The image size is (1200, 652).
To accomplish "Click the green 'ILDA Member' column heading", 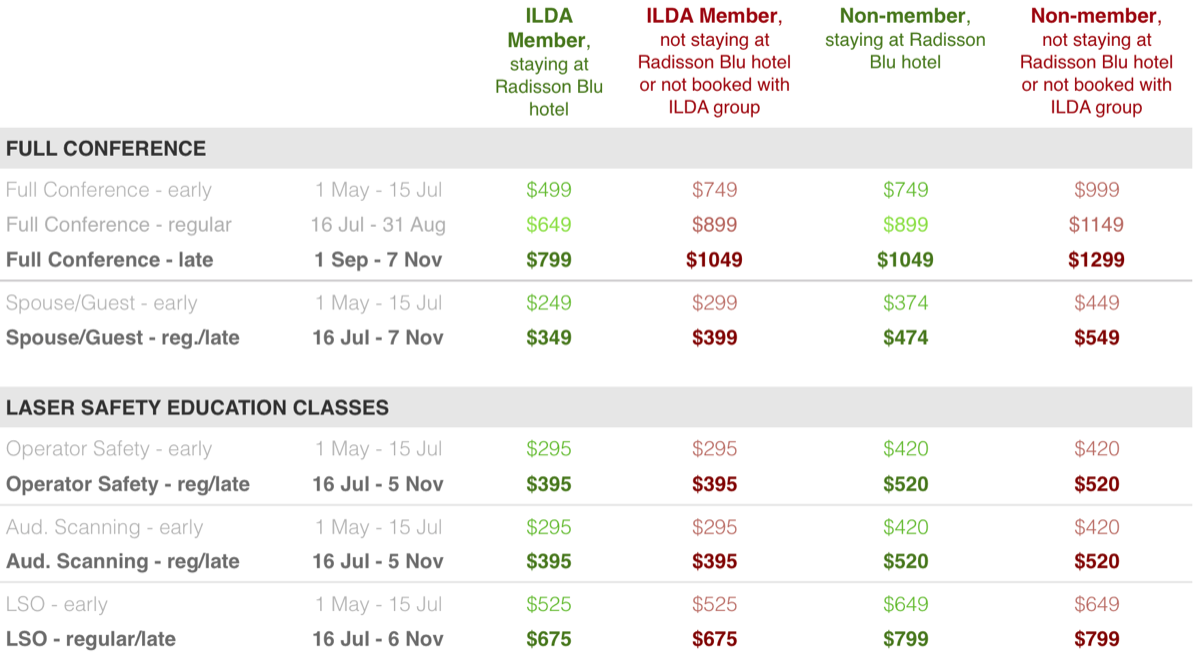I will (x=548, y=28).
